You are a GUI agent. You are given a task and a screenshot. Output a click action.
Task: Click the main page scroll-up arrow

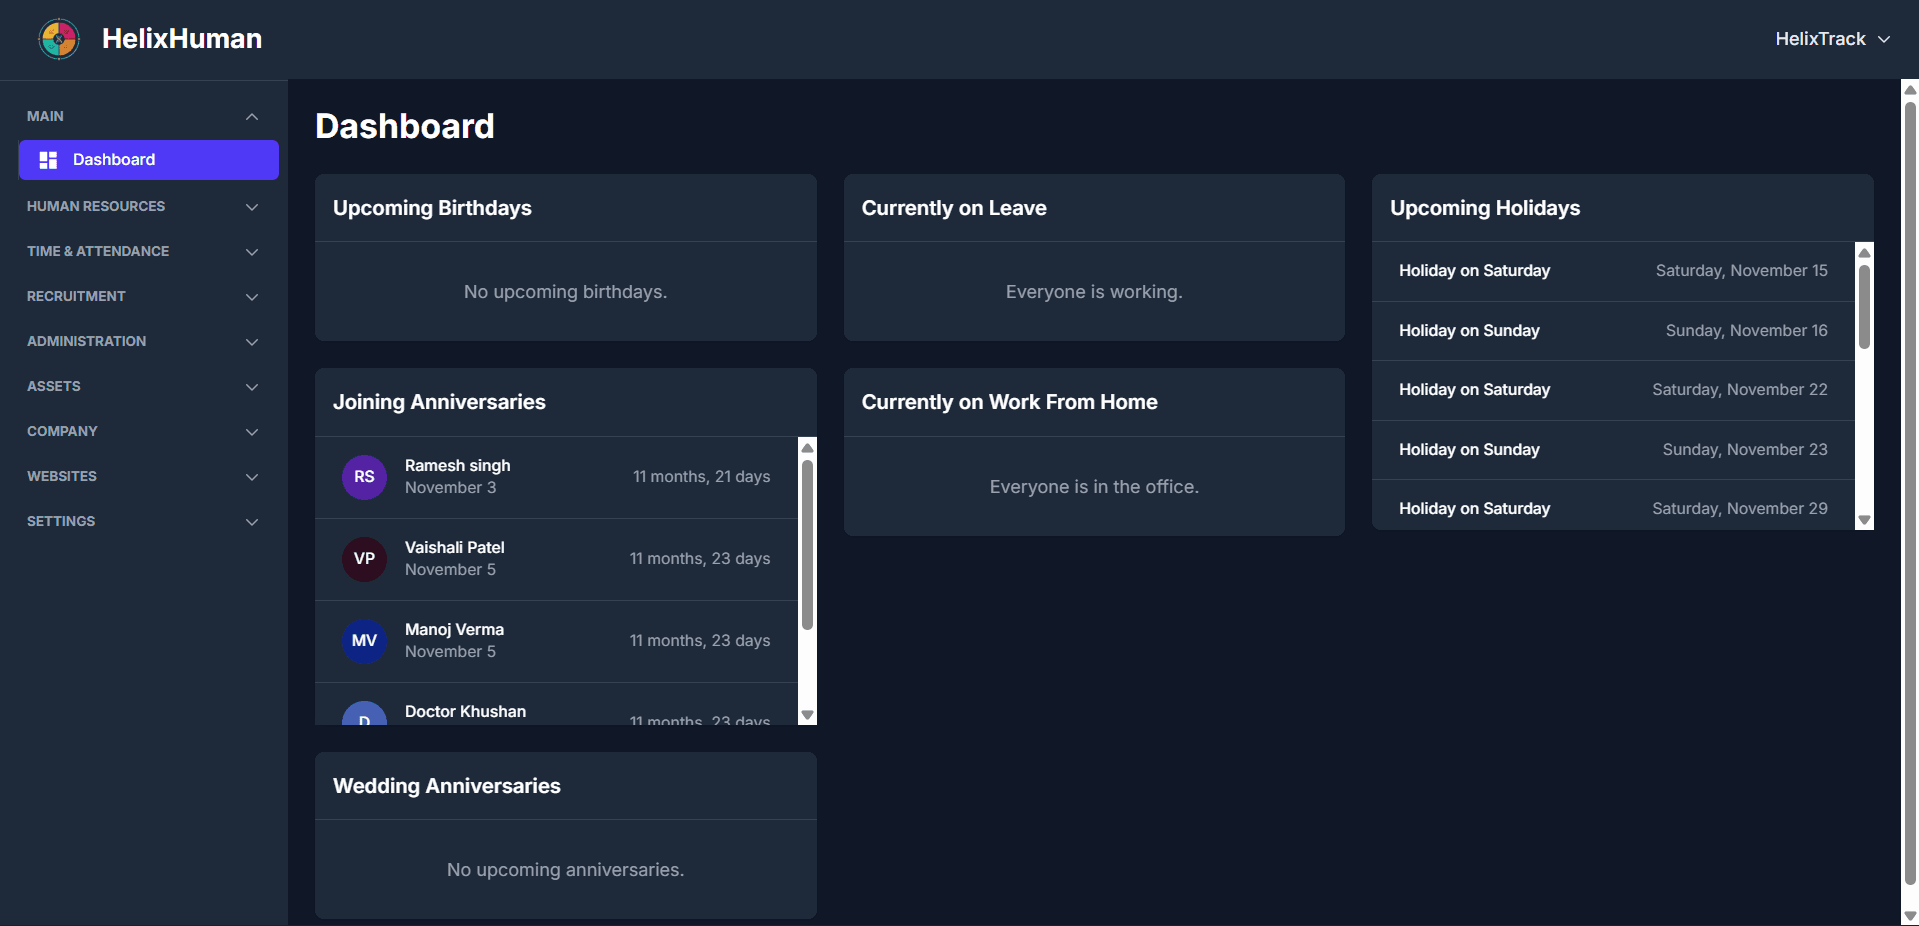pos(1910,89)
